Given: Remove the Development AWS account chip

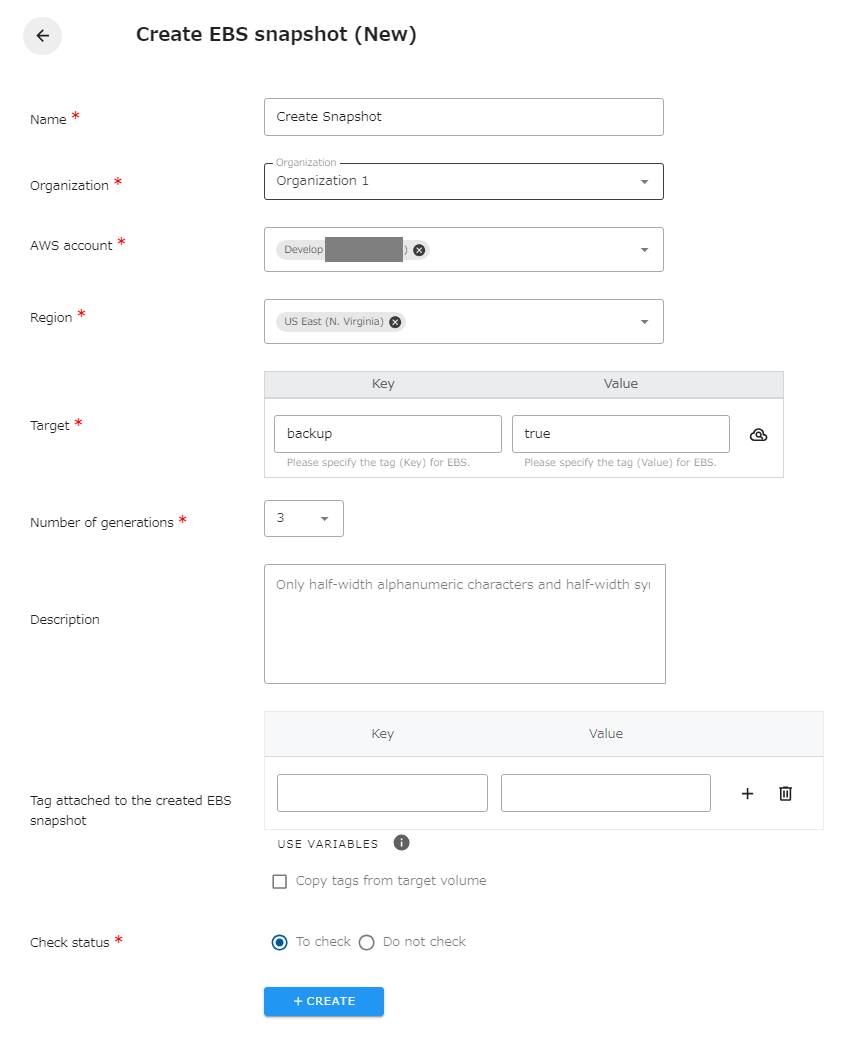Looking at the screenshot, I should 418,249.
